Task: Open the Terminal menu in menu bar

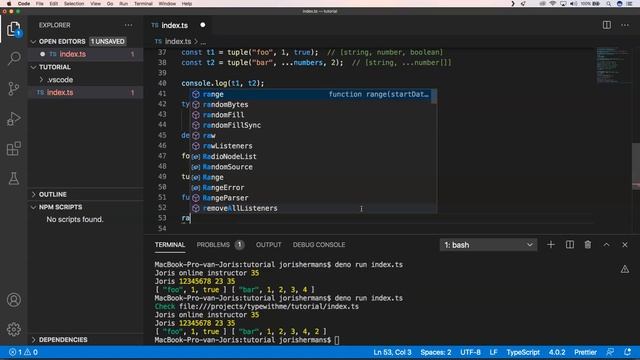Action: [143, 3]
